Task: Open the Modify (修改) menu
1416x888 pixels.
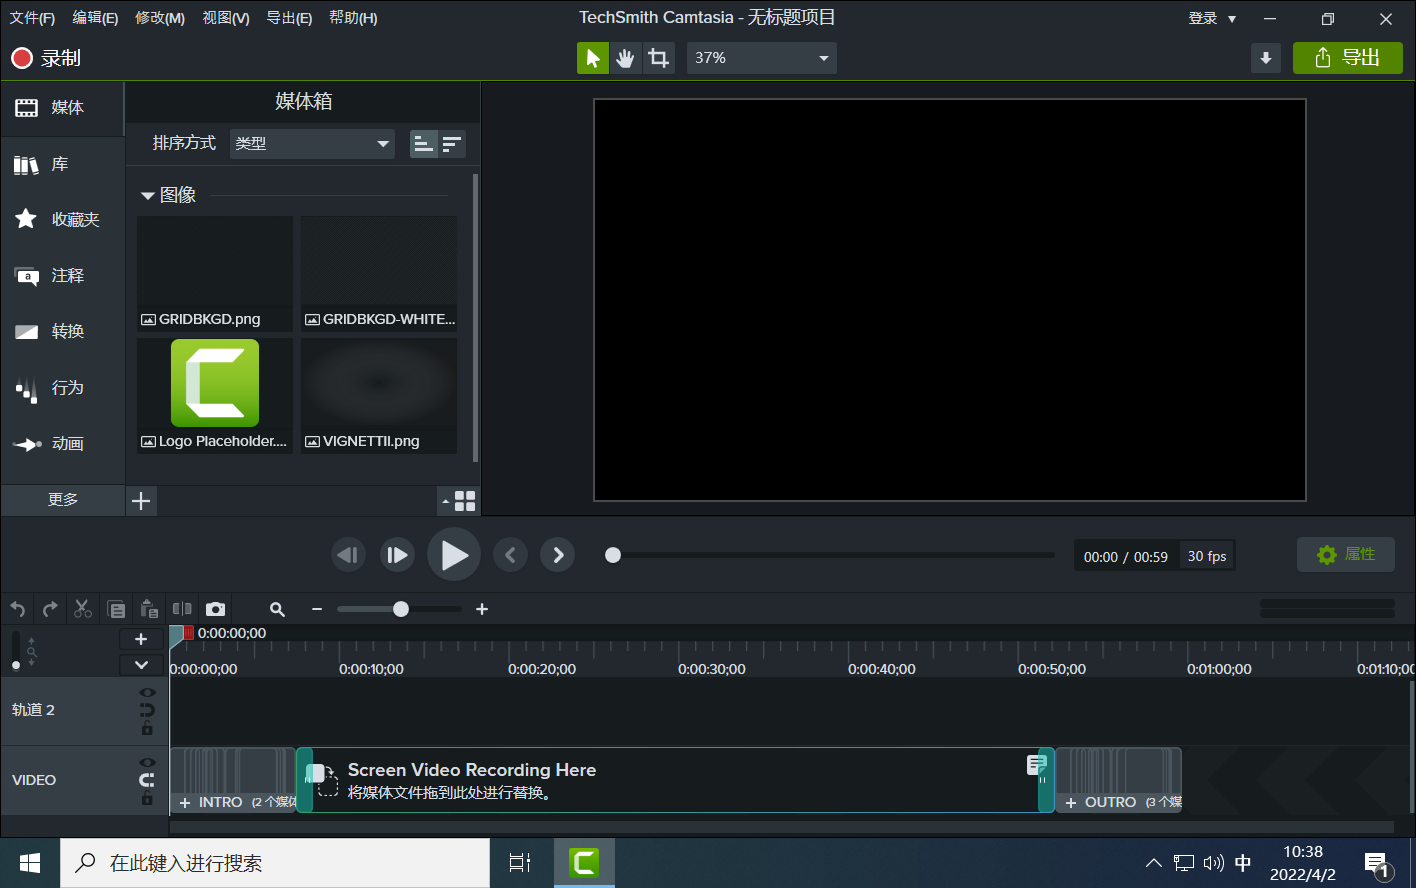Action: [x=160, y=18]
